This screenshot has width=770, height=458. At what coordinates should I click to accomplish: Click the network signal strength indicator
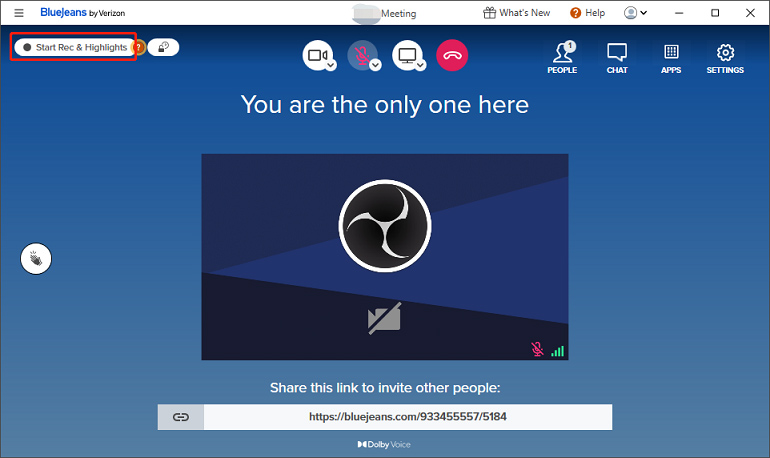[x=557, y=350]
